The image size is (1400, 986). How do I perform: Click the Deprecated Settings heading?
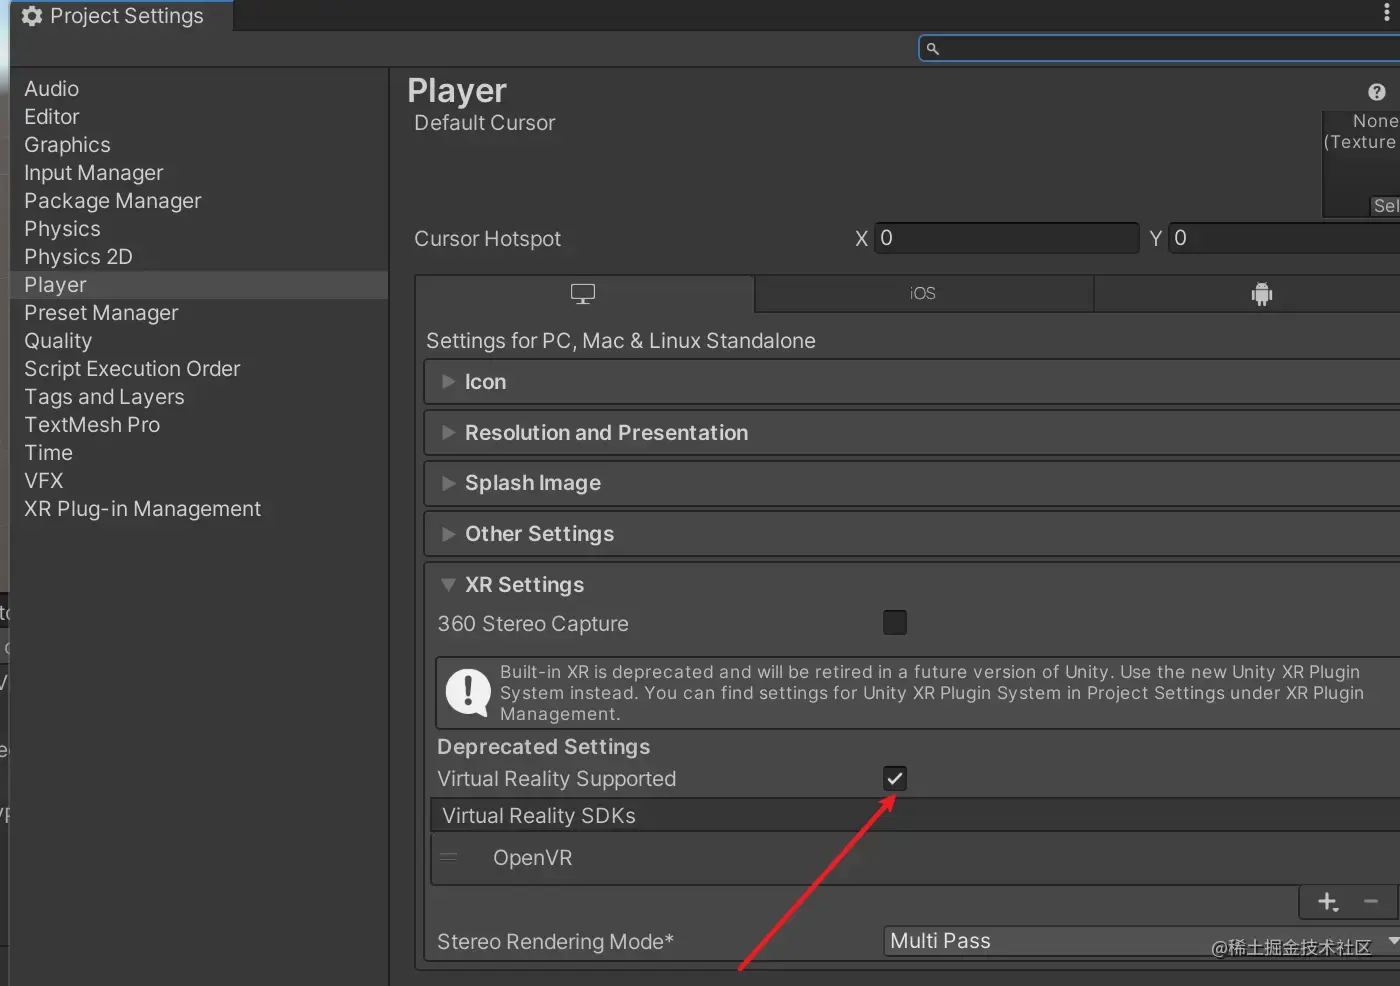(x=543, y=747)
